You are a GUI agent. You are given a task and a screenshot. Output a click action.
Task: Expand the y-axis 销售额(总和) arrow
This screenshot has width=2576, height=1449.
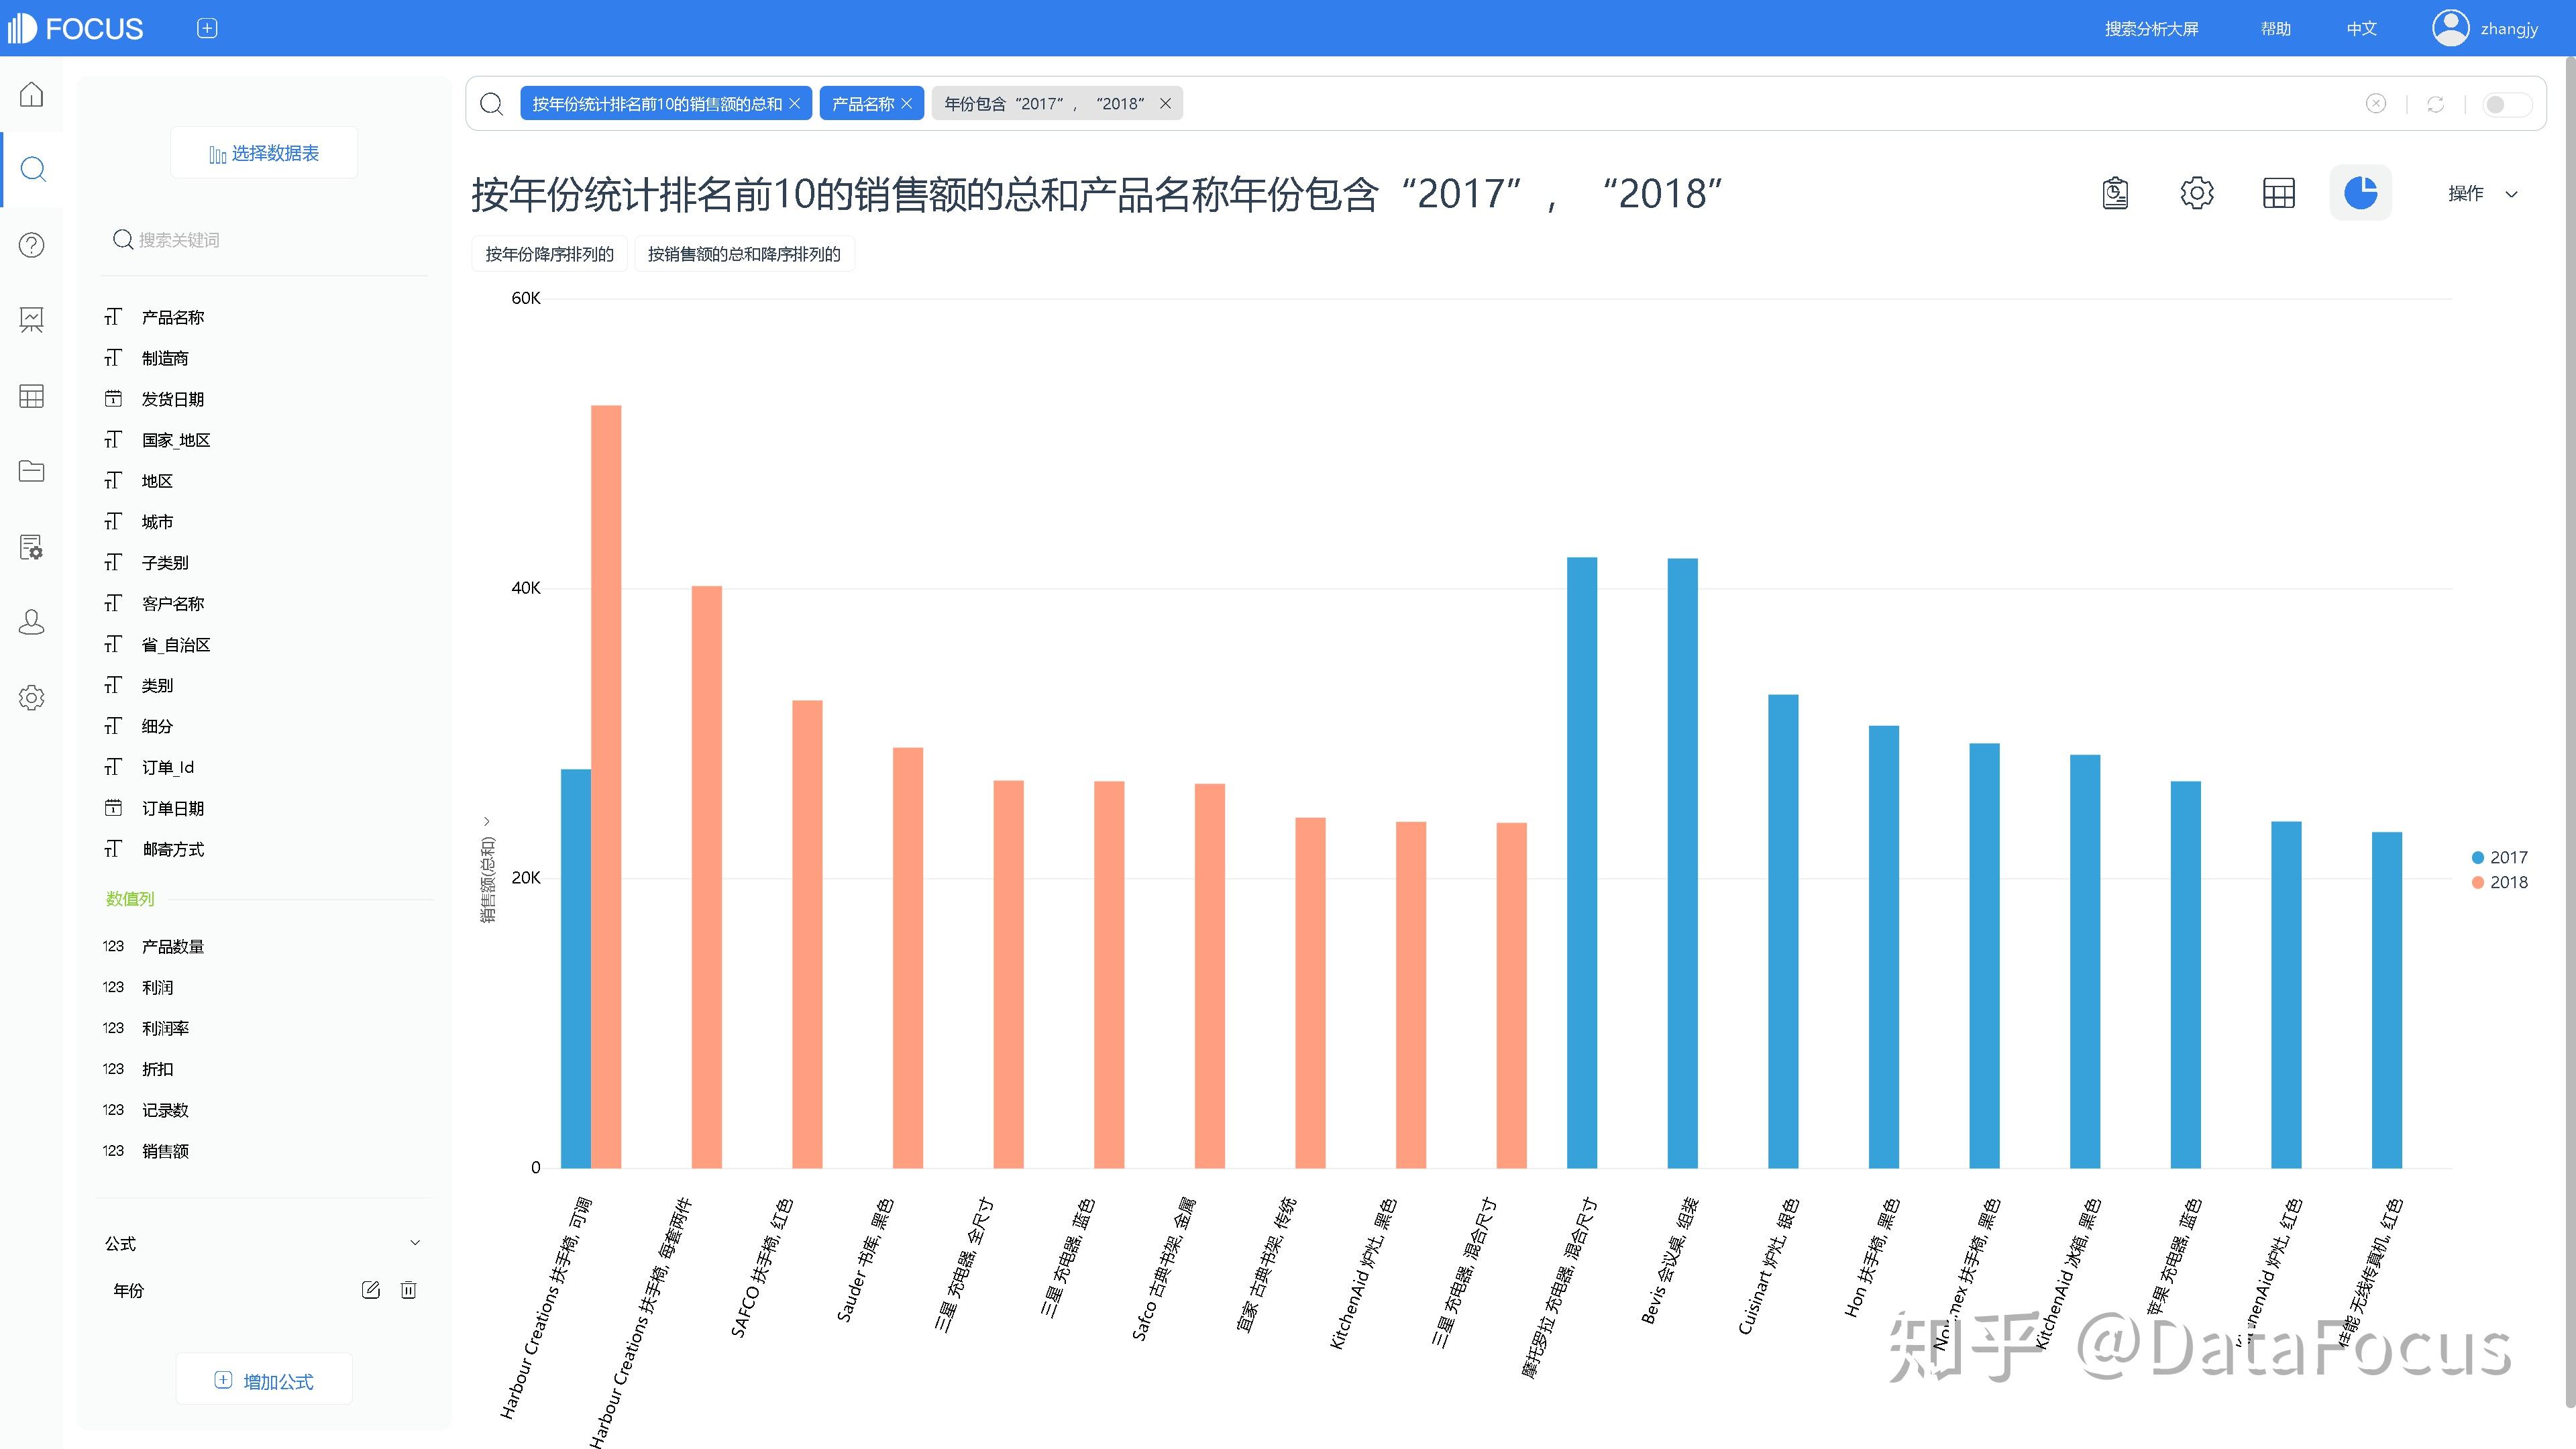click(x=487, y=821)
